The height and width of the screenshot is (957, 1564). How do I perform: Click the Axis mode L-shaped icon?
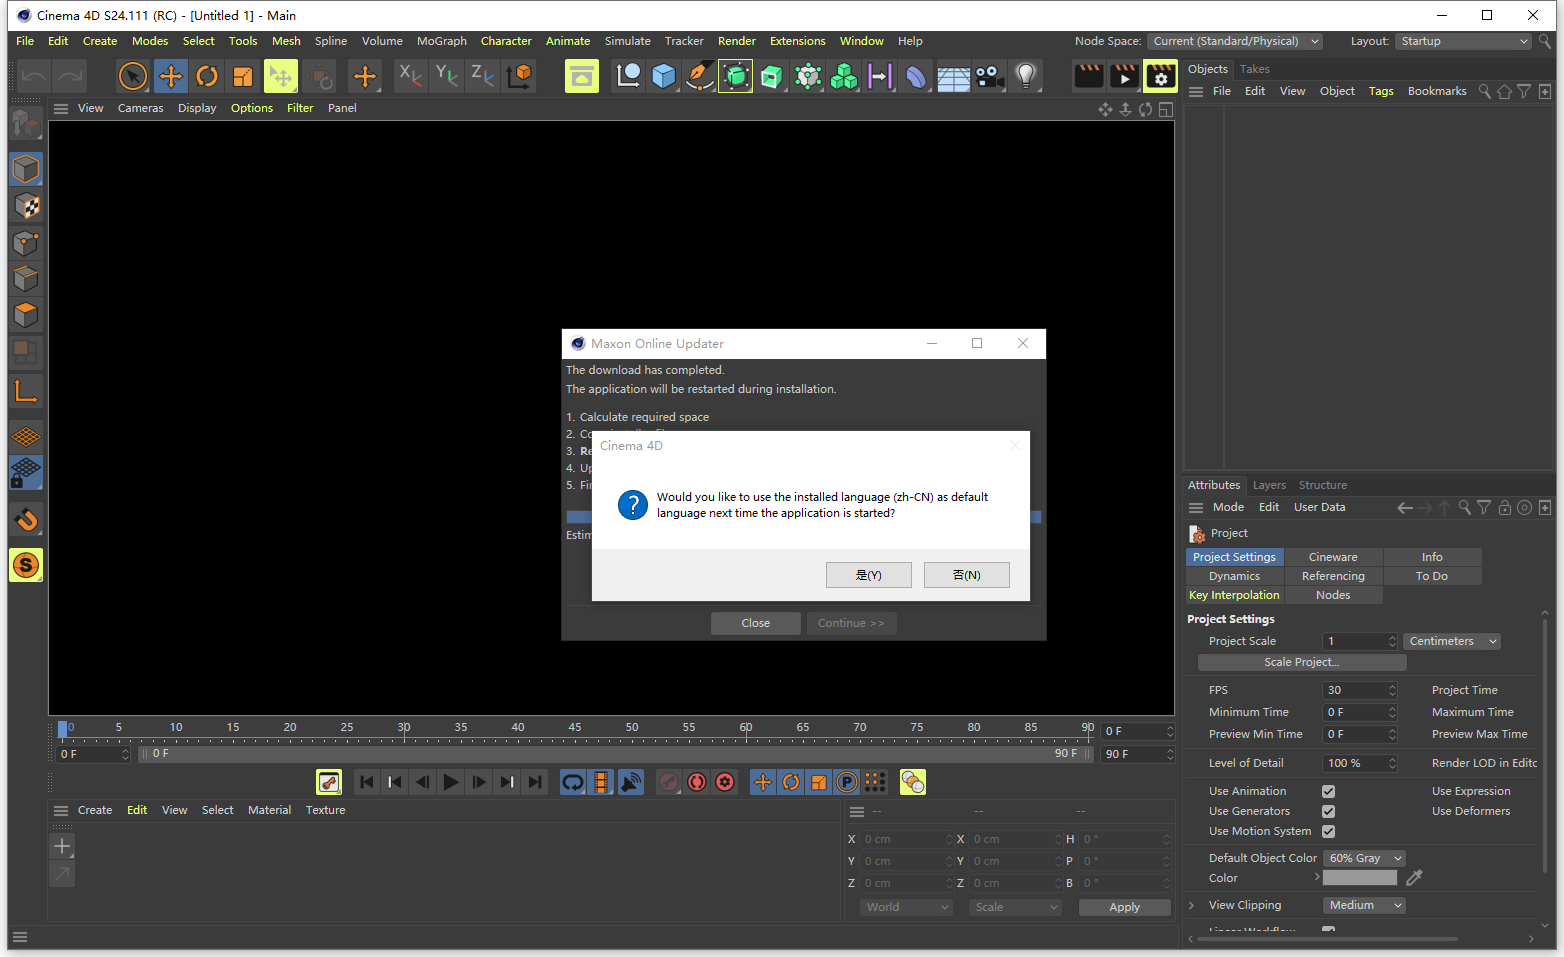[x=26, y=391]
